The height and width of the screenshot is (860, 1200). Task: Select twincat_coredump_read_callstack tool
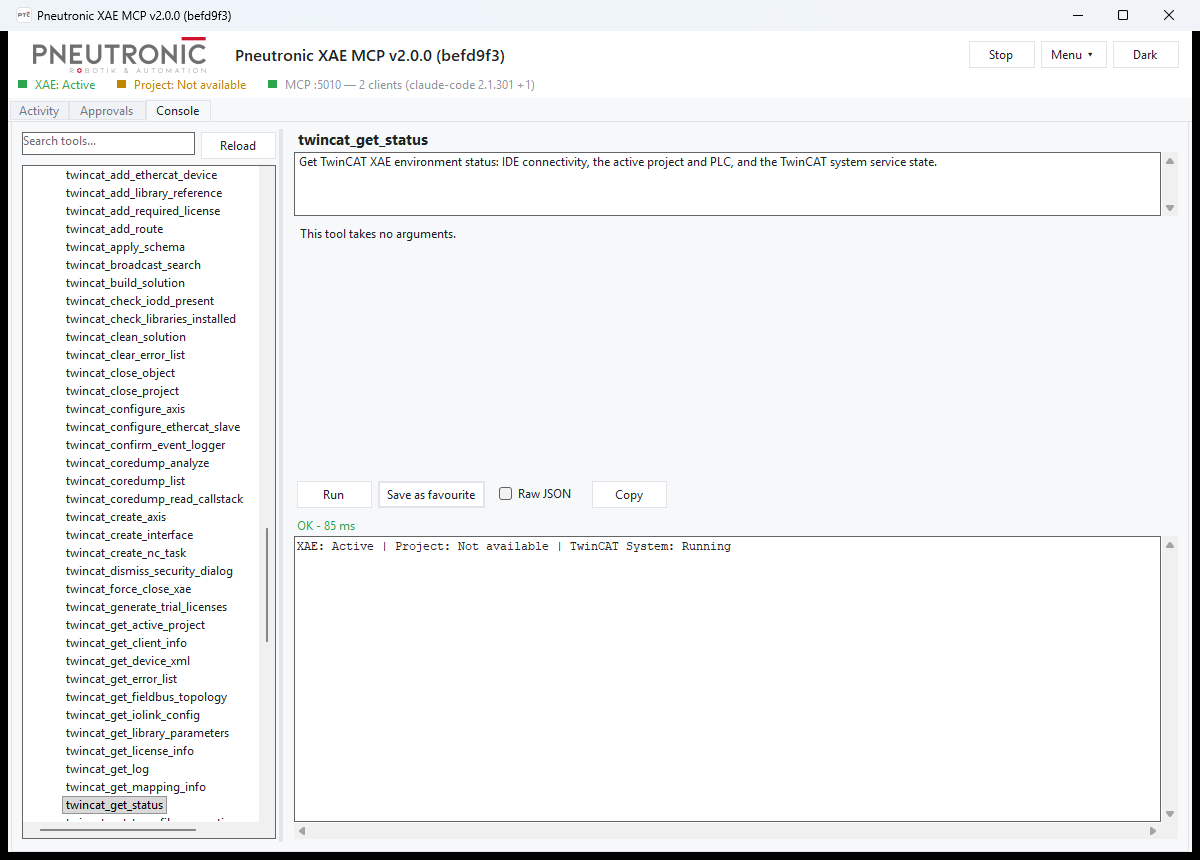[155, 499]
